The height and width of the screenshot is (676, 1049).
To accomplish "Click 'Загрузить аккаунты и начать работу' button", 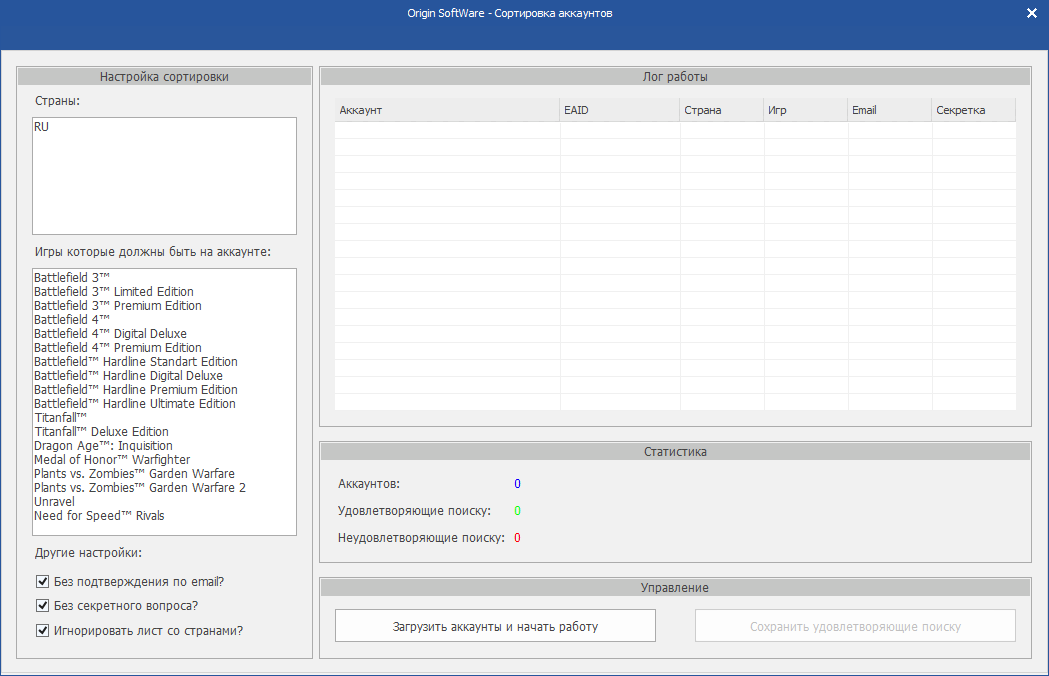I will [x=495, y=626].
